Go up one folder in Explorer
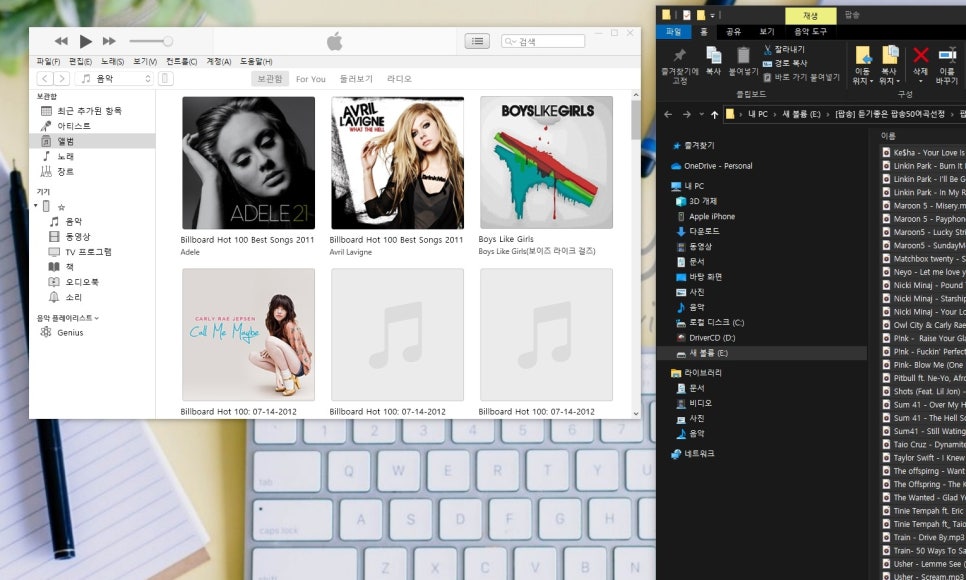The image size is (966, 580). click(x=714, y=114)
